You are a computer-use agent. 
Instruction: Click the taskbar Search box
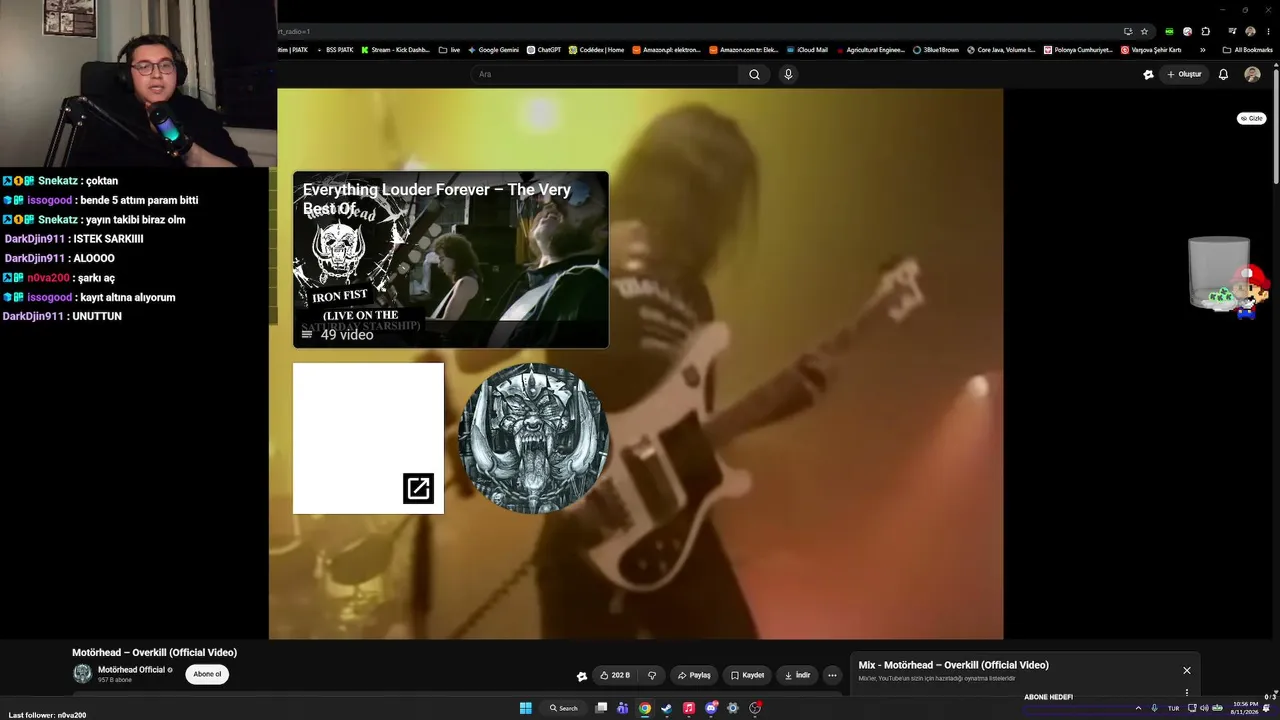pyautogui.click(x=564, y=708)
